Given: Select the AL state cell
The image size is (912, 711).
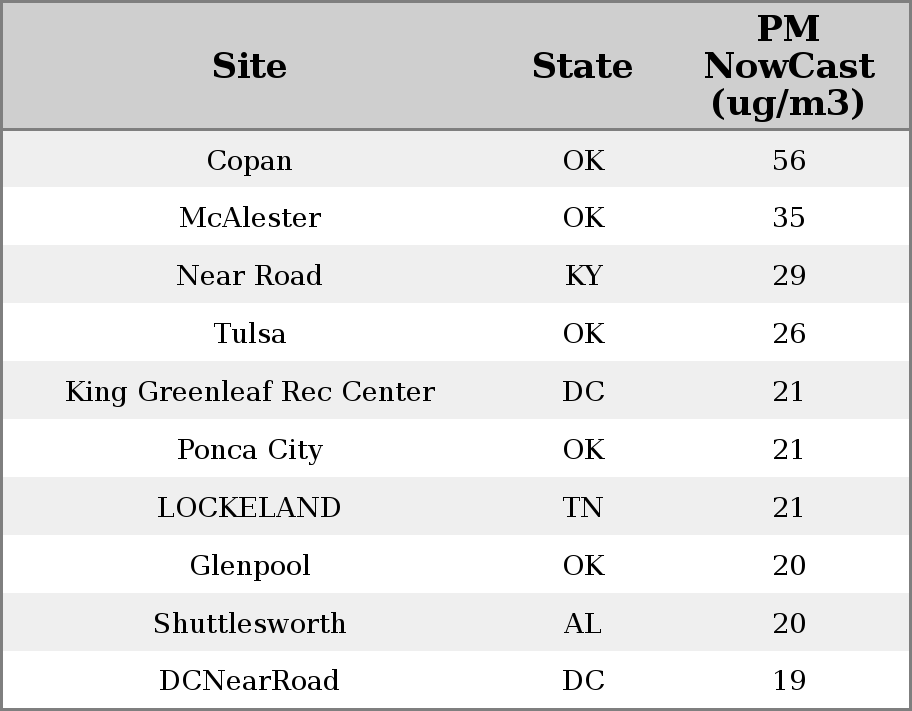Looking at the screenshot, I should 583,624.
